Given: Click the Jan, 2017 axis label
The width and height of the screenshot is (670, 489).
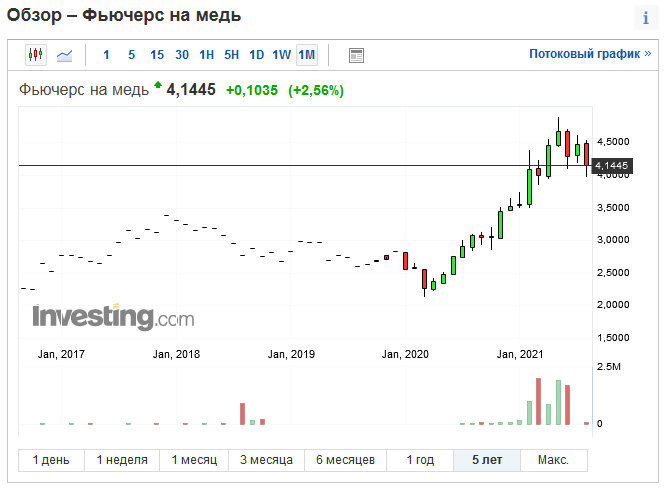Looking at the screenshot, I should (61, 354).
